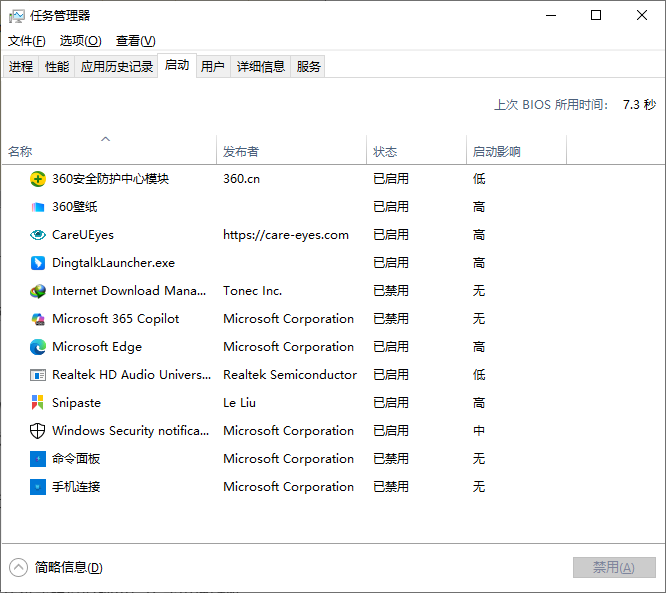Click the Windows Security shield icon
Image resolution: width=666 pixels, height=593 pixels.
coord(38,431)
